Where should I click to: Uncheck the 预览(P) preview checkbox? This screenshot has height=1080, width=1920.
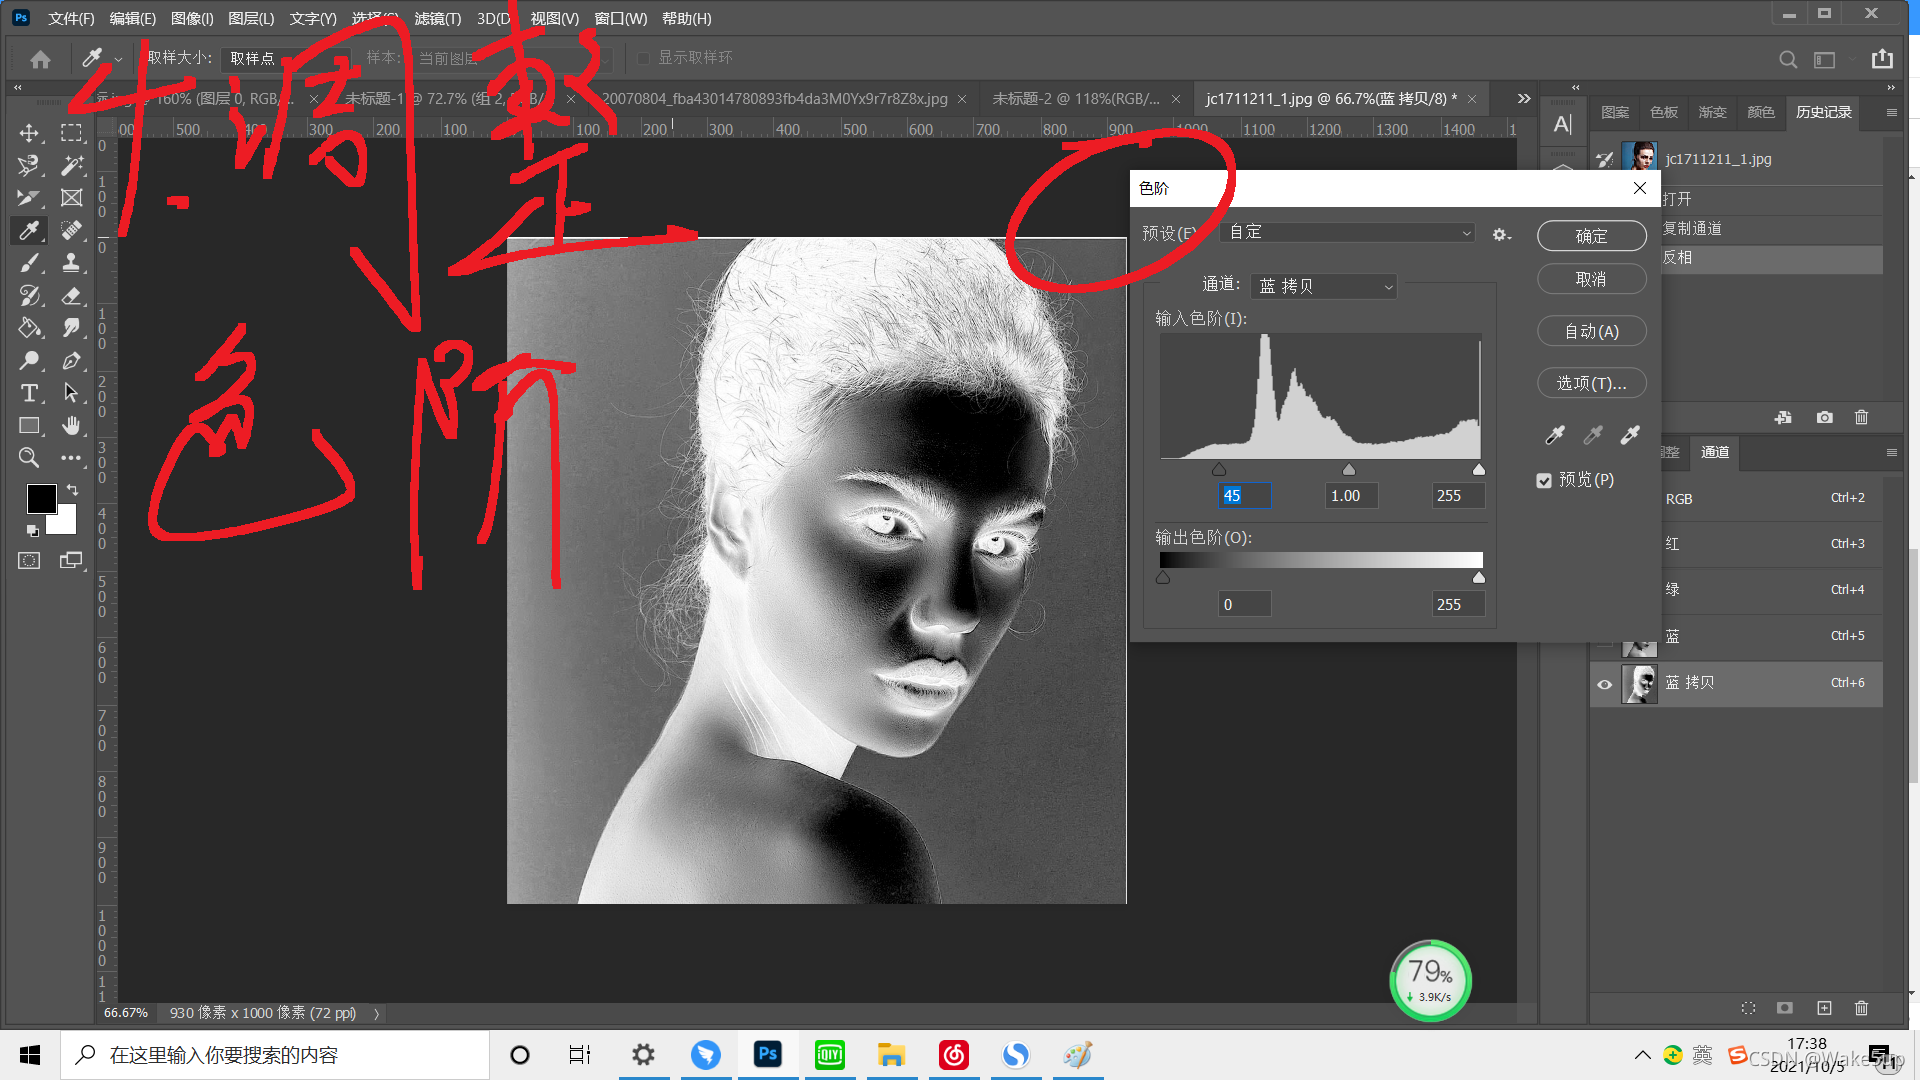1544,481
